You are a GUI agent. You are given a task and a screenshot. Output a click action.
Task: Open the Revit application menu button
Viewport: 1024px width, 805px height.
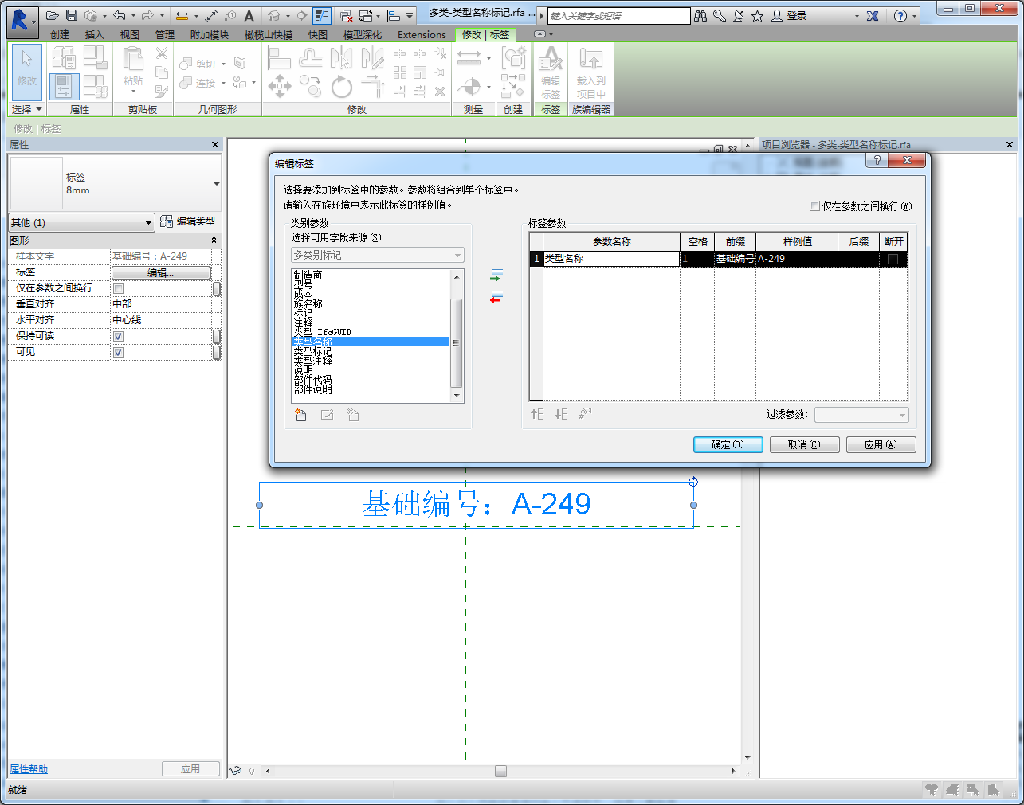tap(20, 20)
